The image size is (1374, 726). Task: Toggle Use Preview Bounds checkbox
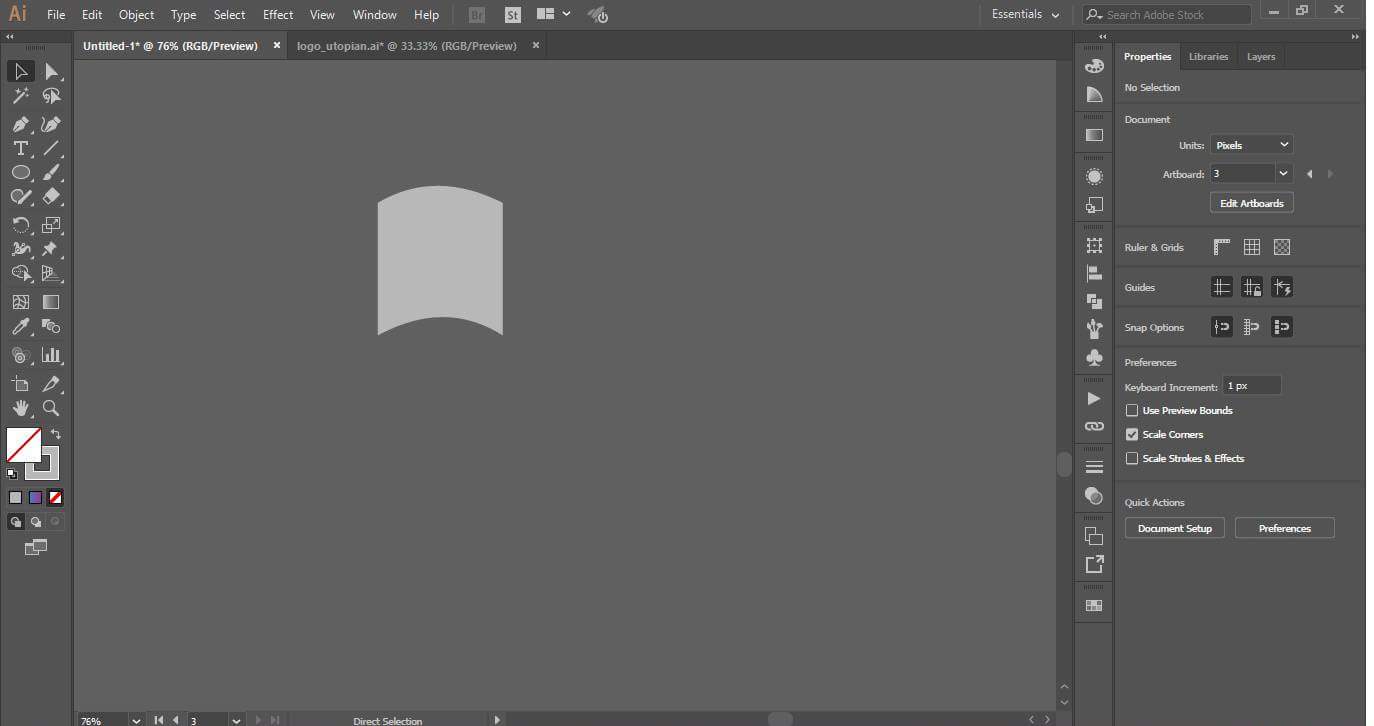(1132, 410)
